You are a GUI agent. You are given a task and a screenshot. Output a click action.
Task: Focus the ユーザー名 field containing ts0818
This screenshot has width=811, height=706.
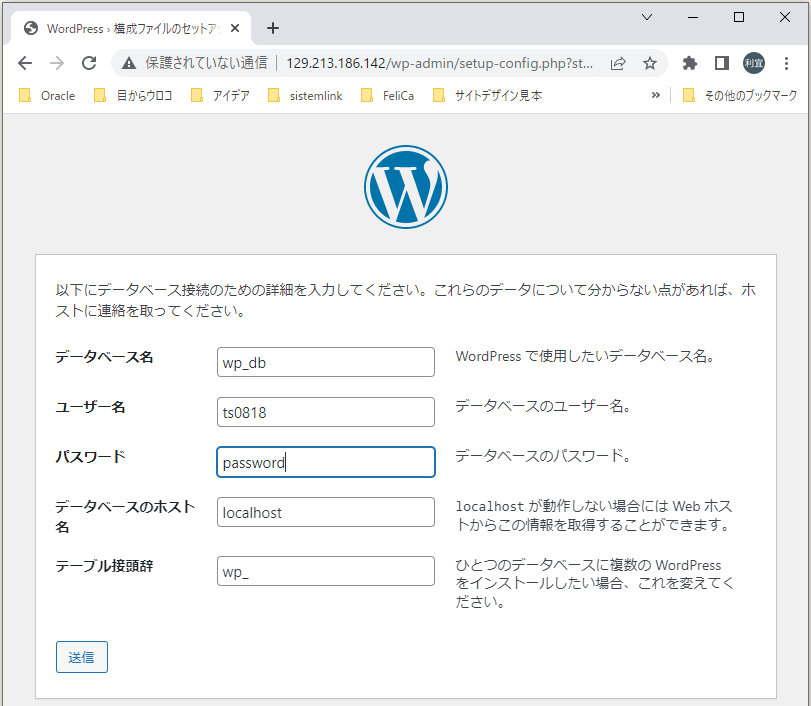click(326, 412)
